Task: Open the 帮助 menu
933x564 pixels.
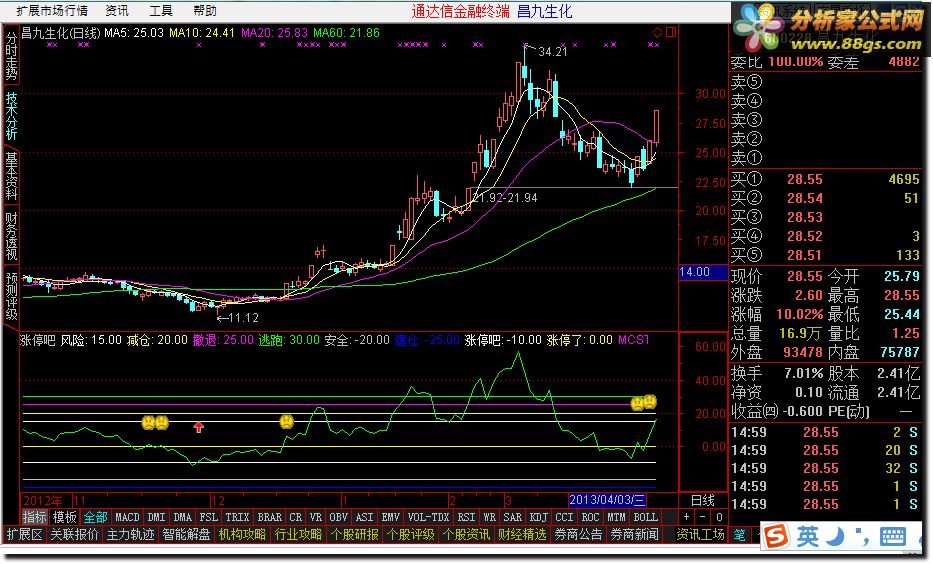Action: (x=205, y=10)
